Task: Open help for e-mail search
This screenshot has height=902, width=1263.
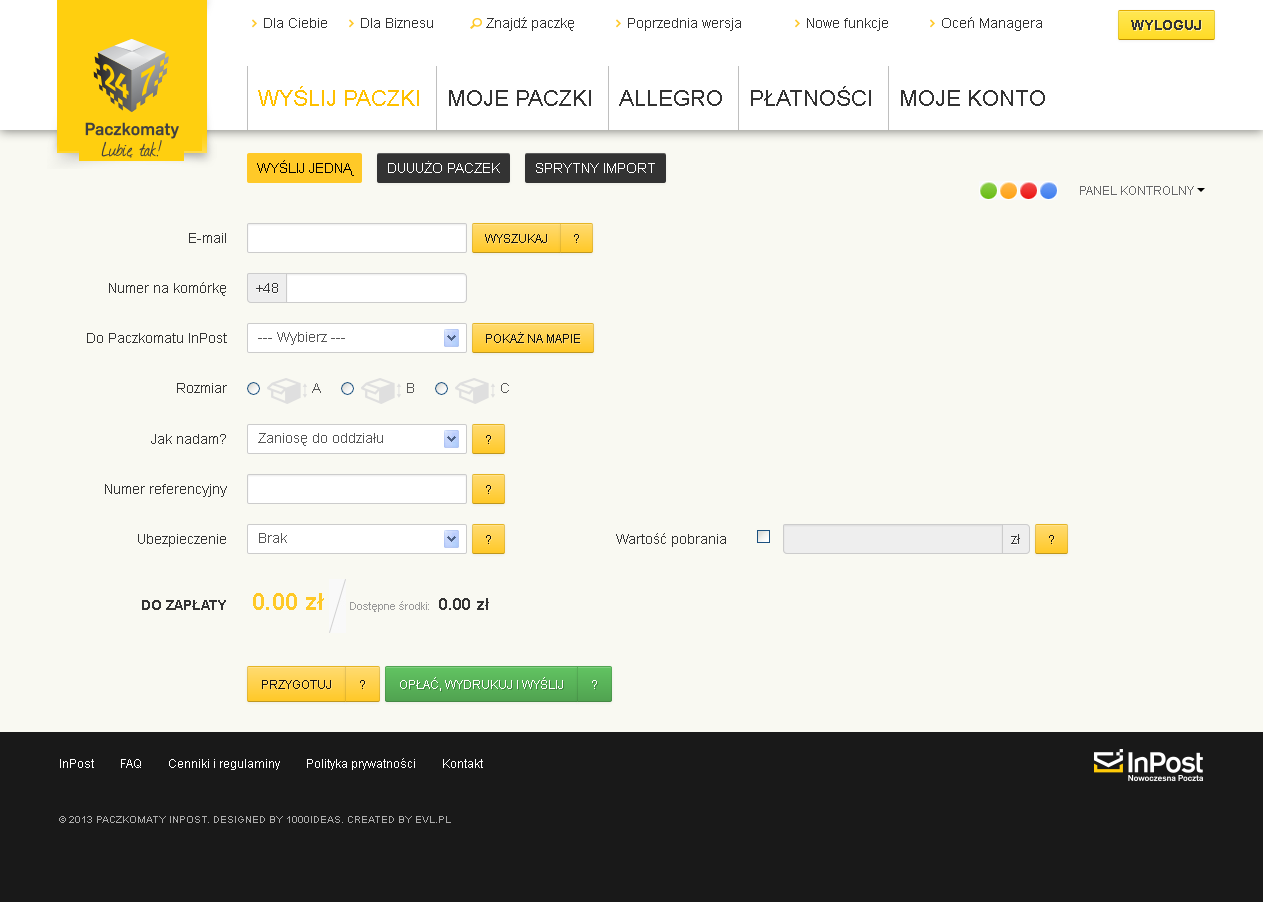Action: coord(577,238)
